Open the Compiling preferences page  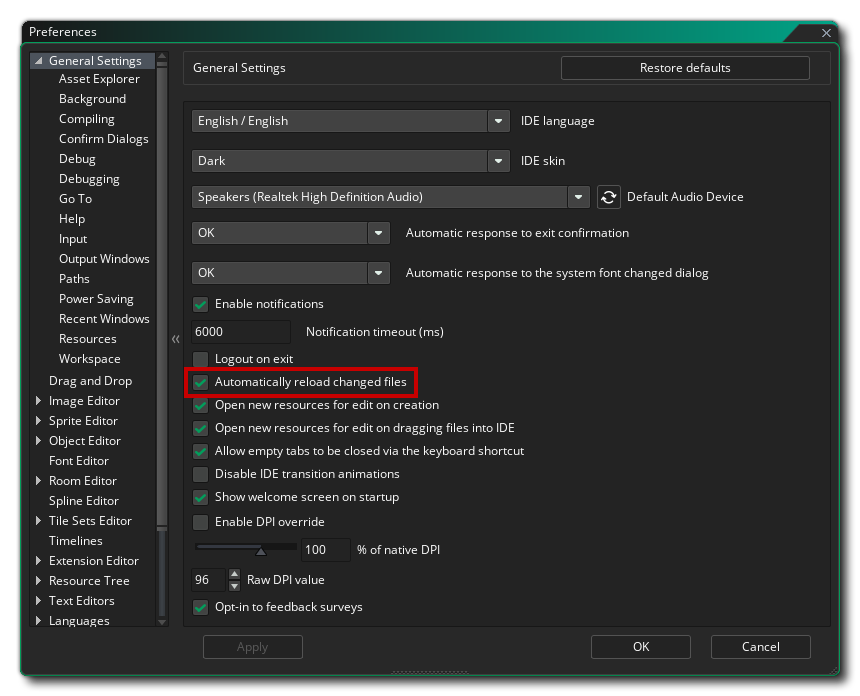coord(87,119)
